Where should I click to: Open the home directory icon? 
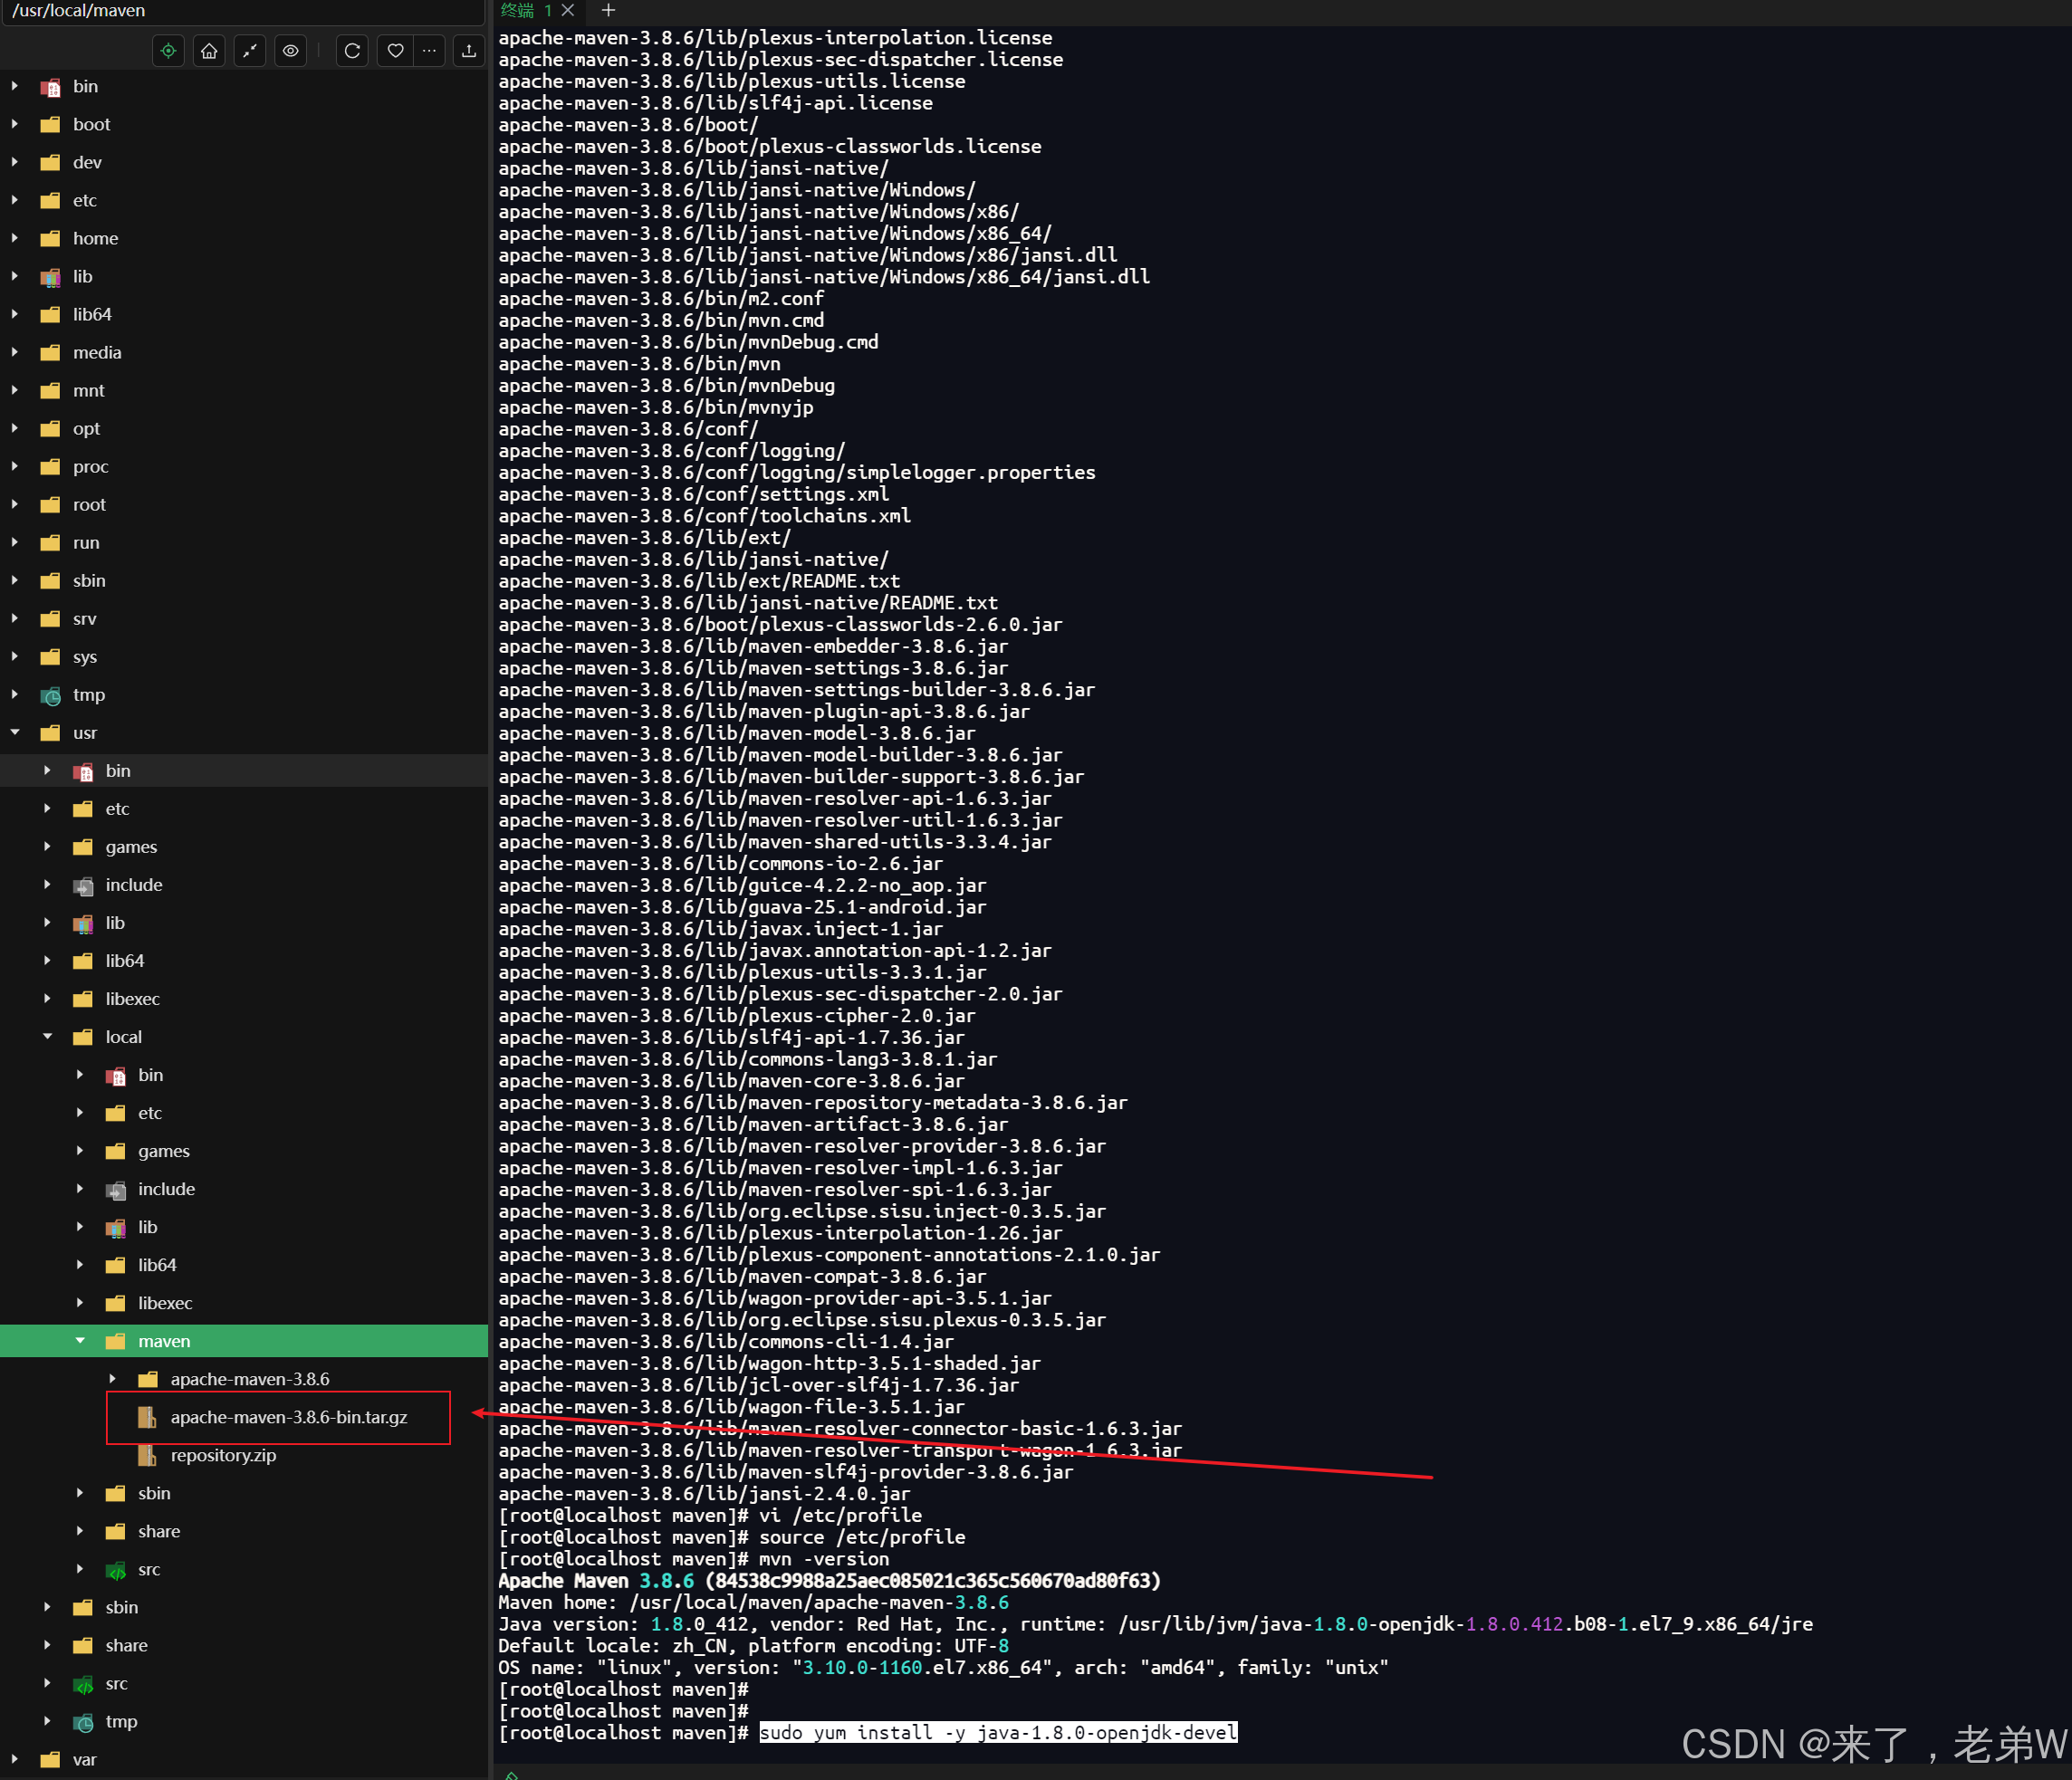pos(208,50)
